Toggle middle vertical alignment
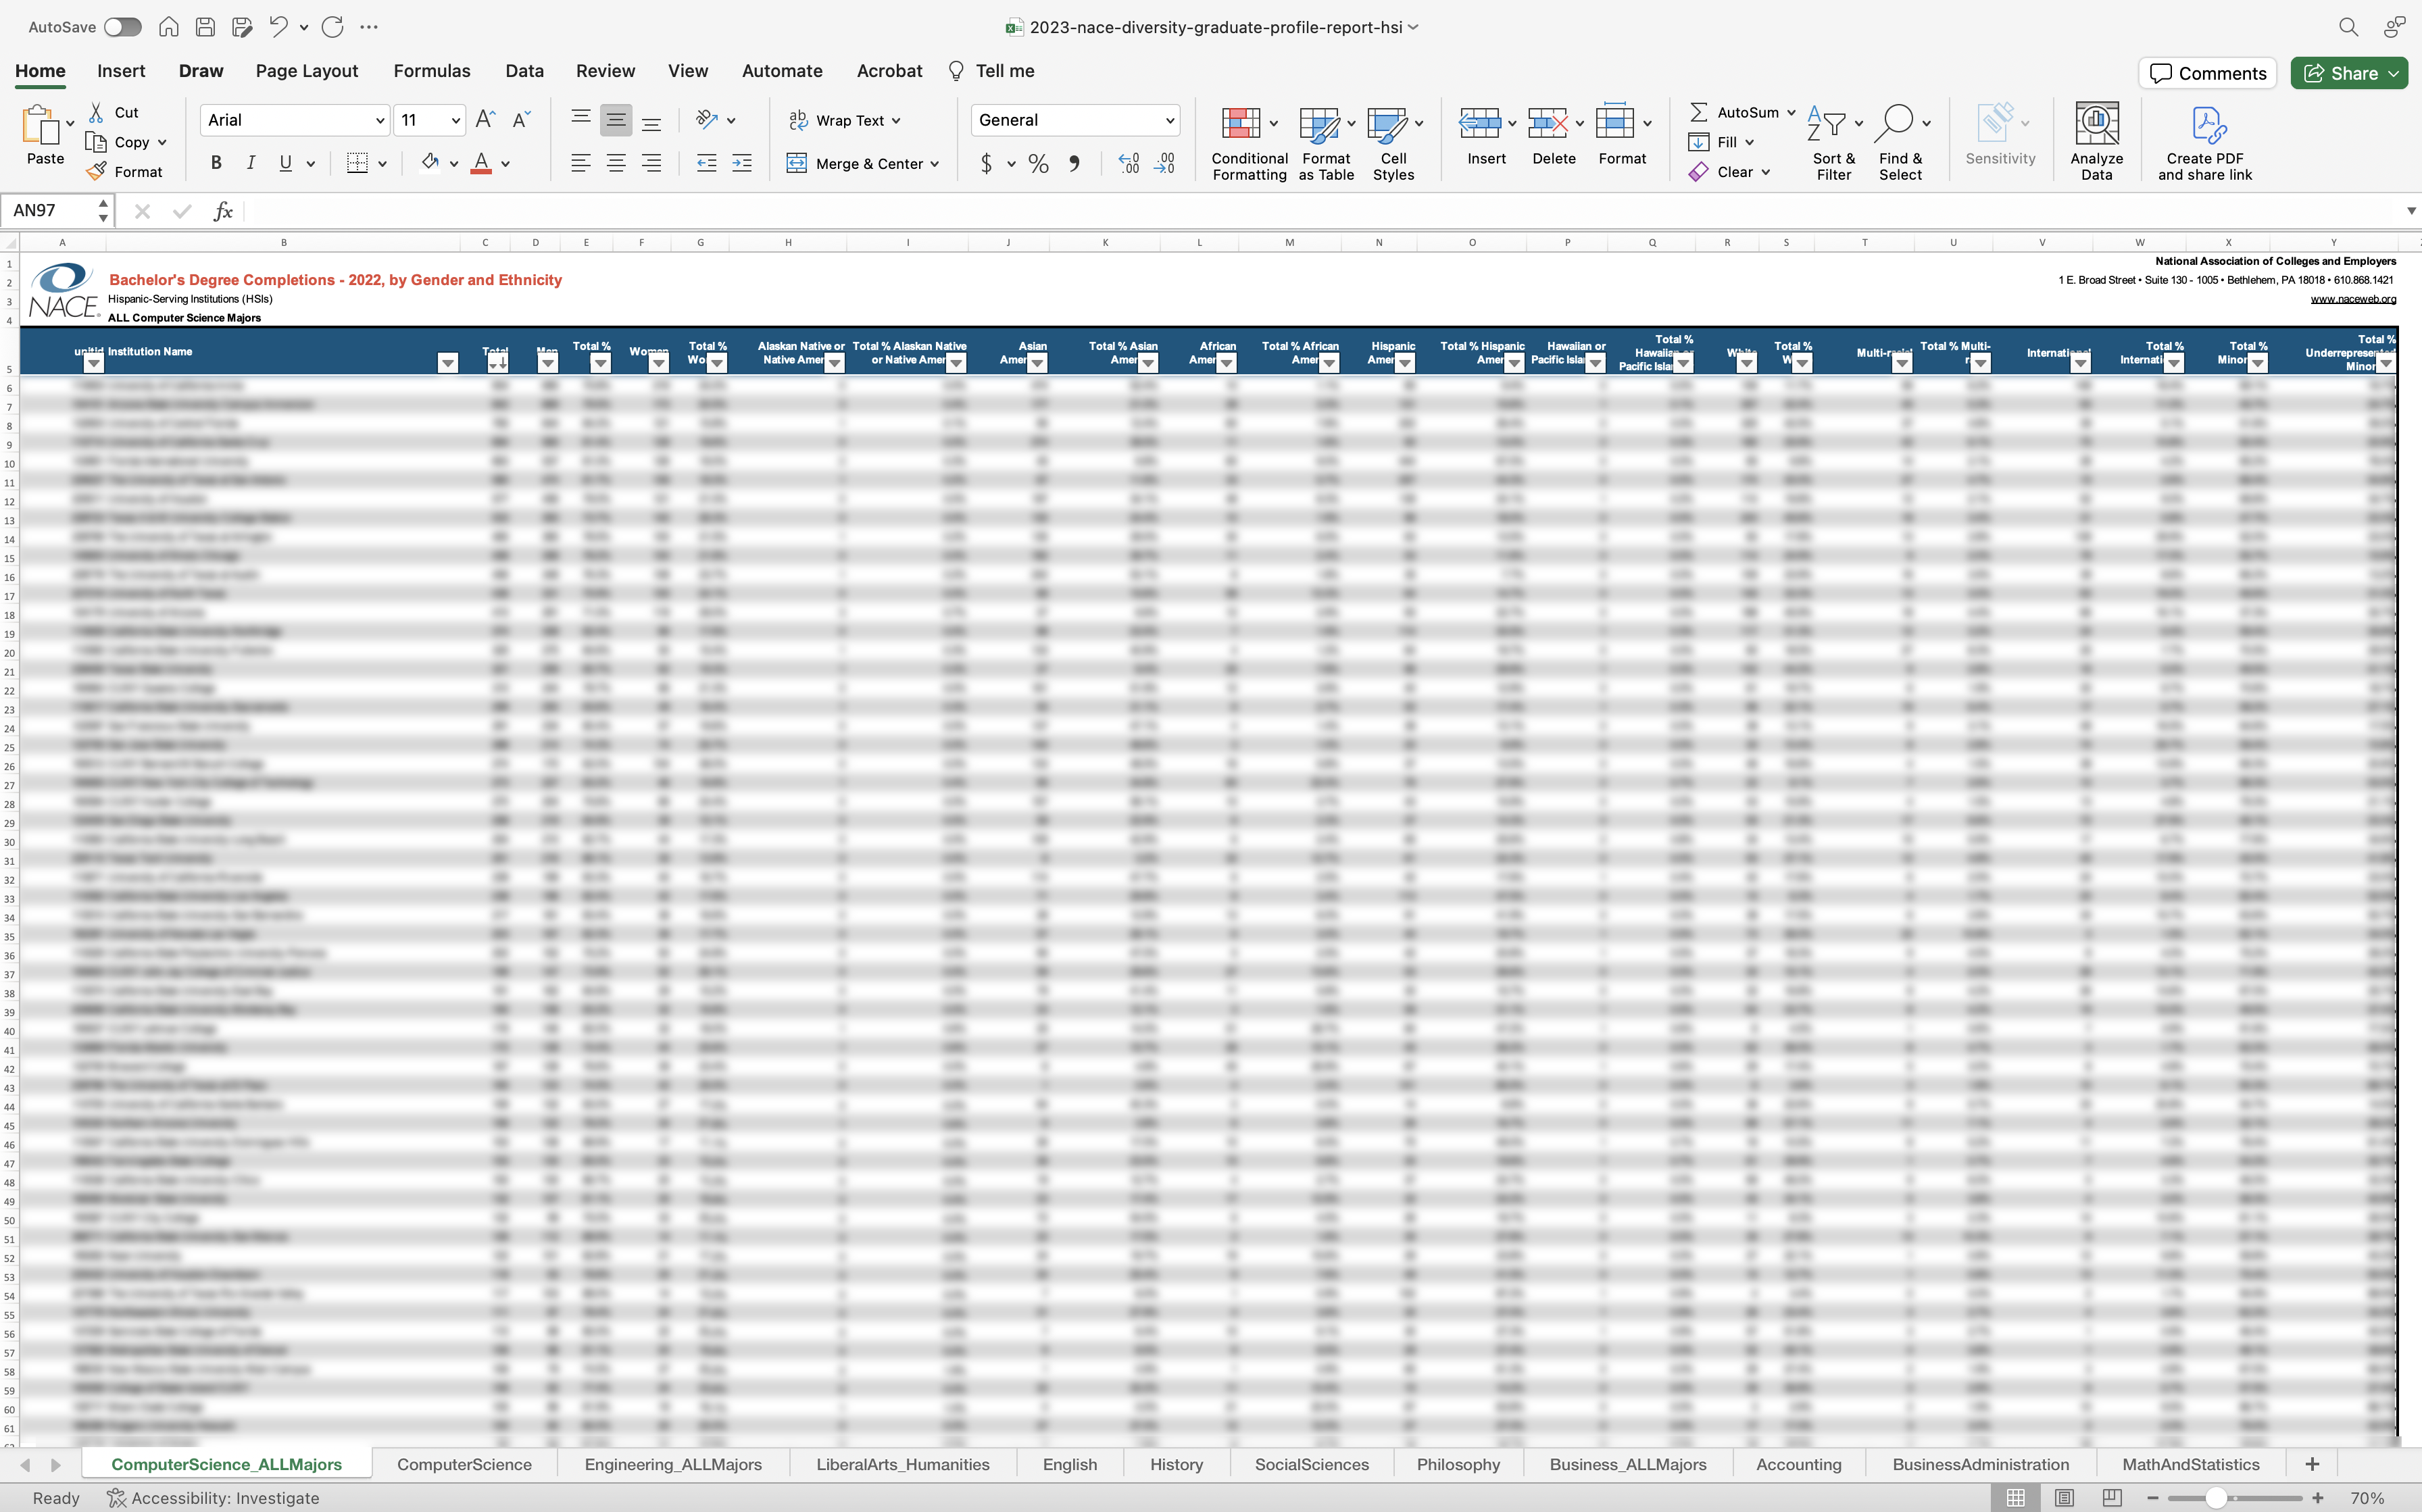2422x1512 pixels. pyautogui.click(x=616, y=120)
